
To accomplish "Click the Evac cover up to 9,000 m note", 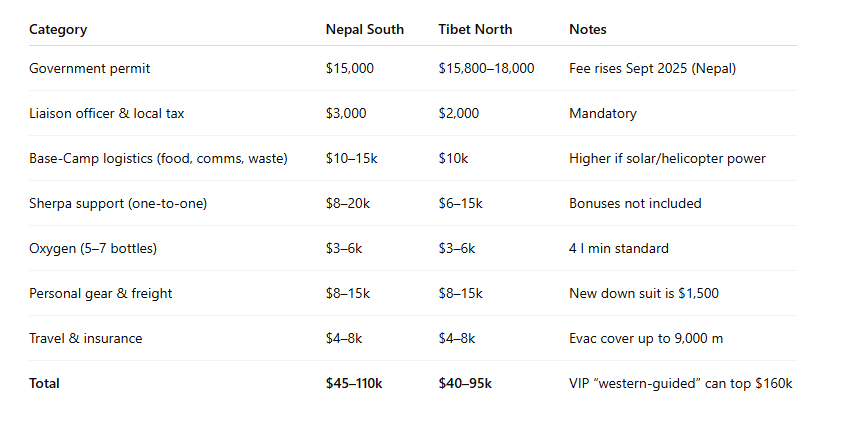I will click(646, 339).
